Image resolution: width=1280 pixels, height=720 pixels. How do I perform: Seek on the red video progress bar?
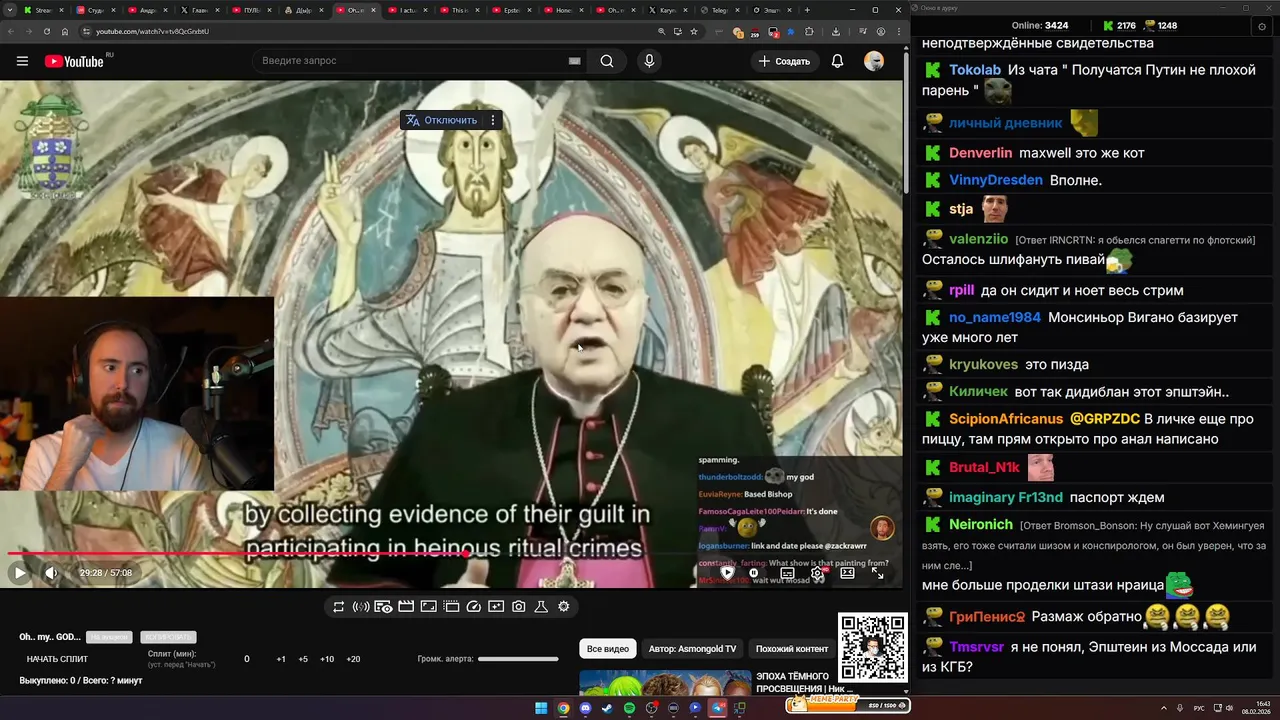[450, 553]
